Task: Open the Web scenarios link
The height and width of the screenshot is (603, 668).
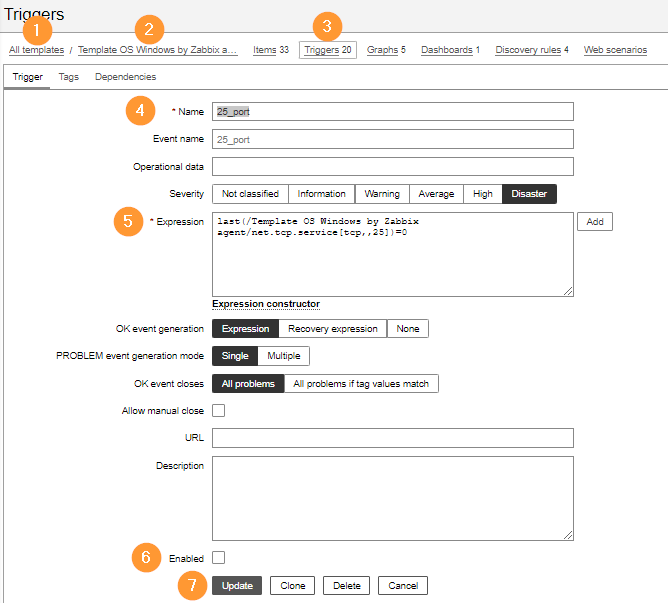Action: [x=615, y=50]
